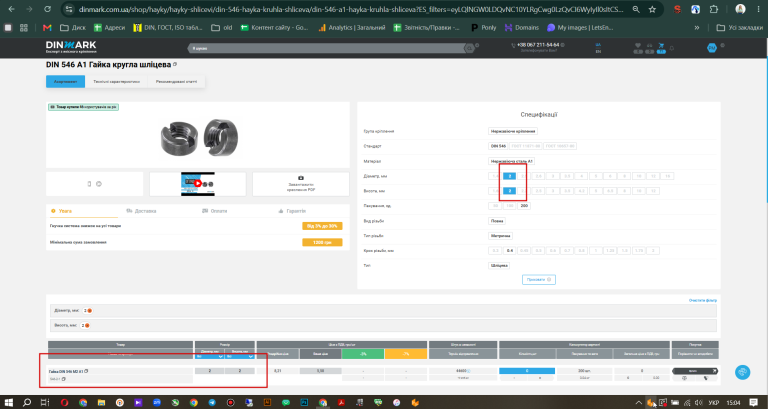Click the product photo of slotted nuts

tap(199, 138)
